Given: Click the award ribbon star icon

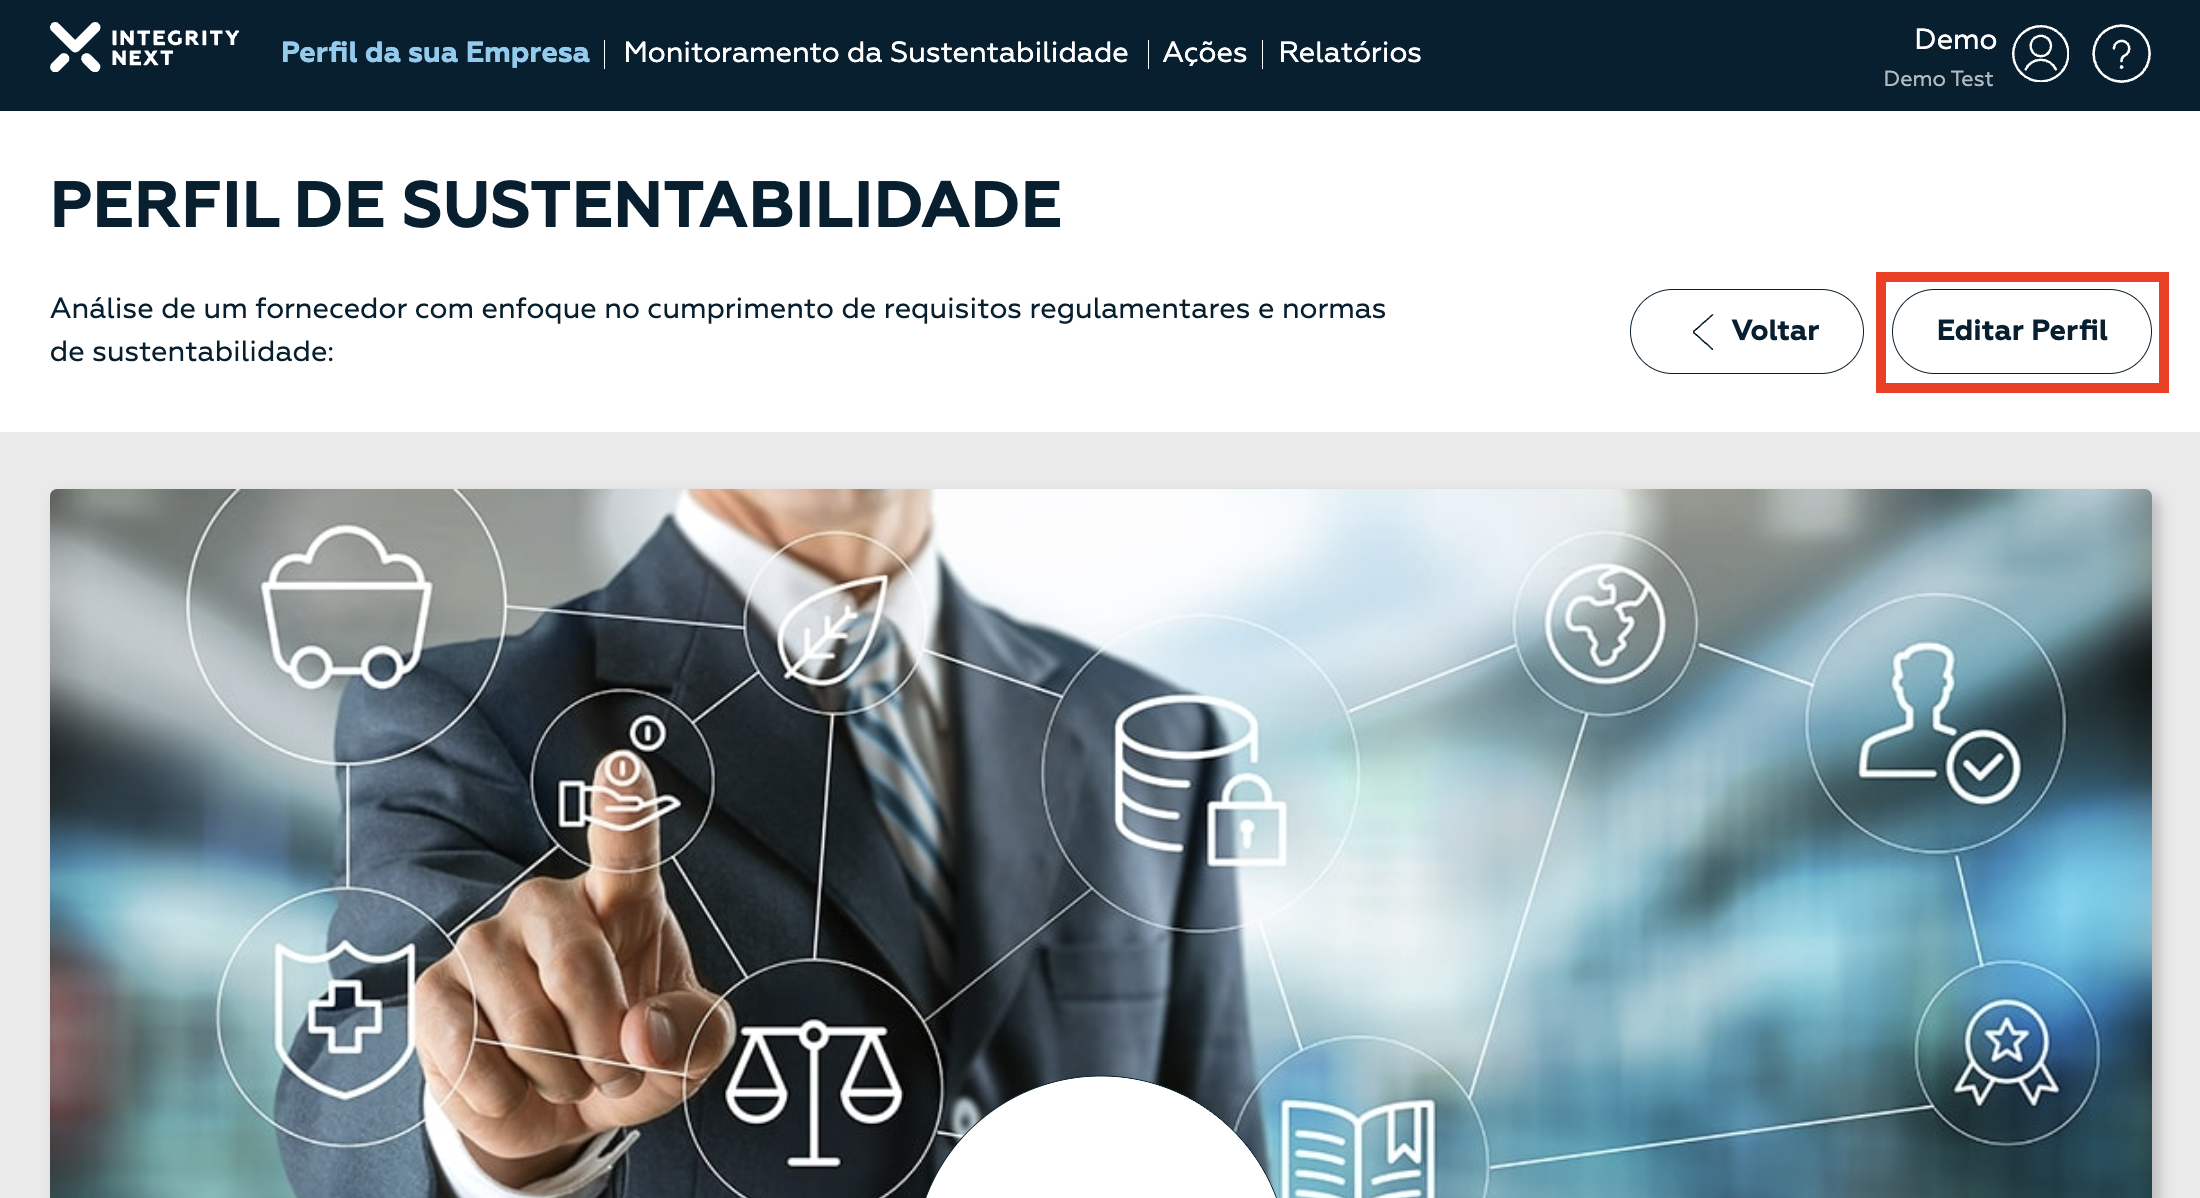Looking at the screenshot, I should point(2007,1052).
